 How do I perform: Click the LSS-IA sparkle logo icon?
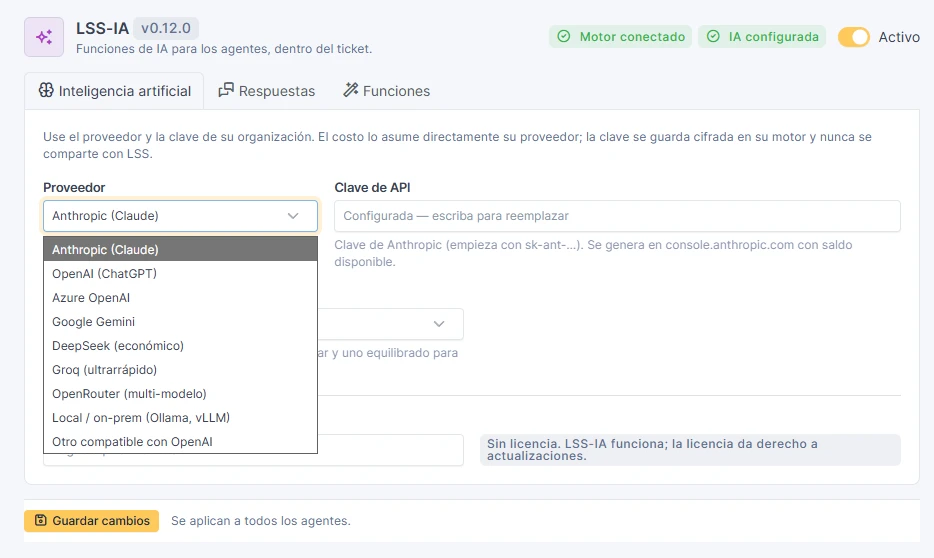(x=44, y=37)
